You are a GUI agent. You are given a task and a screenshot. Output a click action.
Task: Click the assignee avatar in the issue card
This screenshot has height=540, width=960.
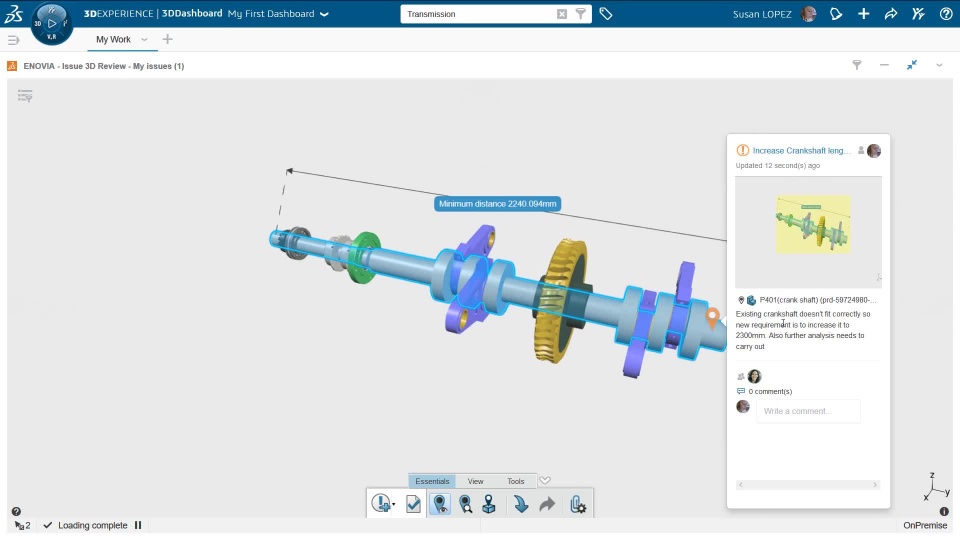[754, 376]
